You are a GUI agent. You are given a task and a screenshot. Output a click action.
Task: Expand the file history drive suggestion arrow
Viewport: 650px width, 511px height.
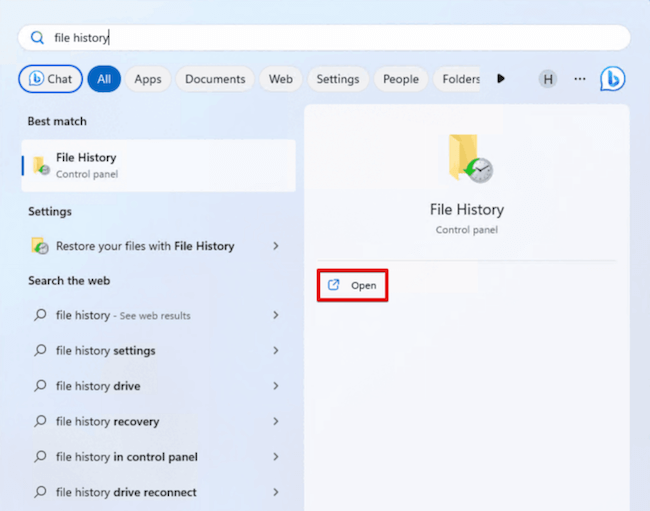(276, 386)
